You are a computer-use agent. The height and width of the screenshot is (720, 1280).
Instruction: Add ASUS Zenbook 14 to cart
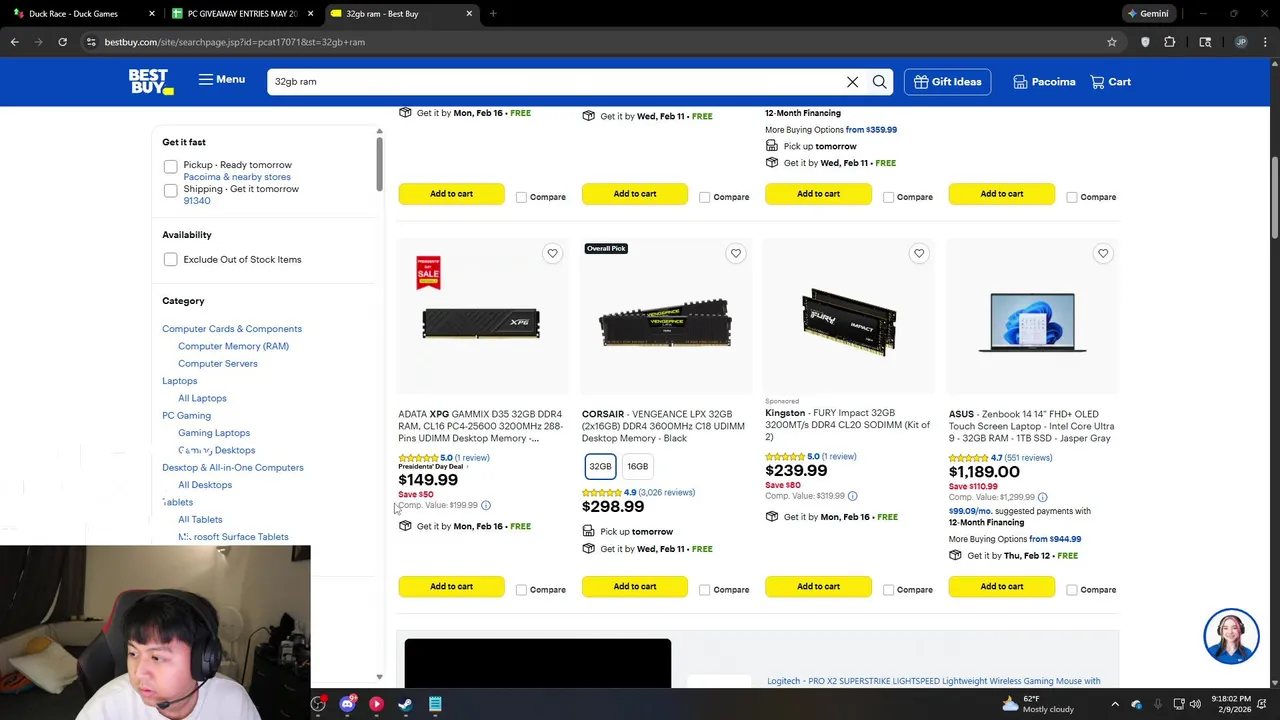pyautogui.click(x=1002, y=587)
